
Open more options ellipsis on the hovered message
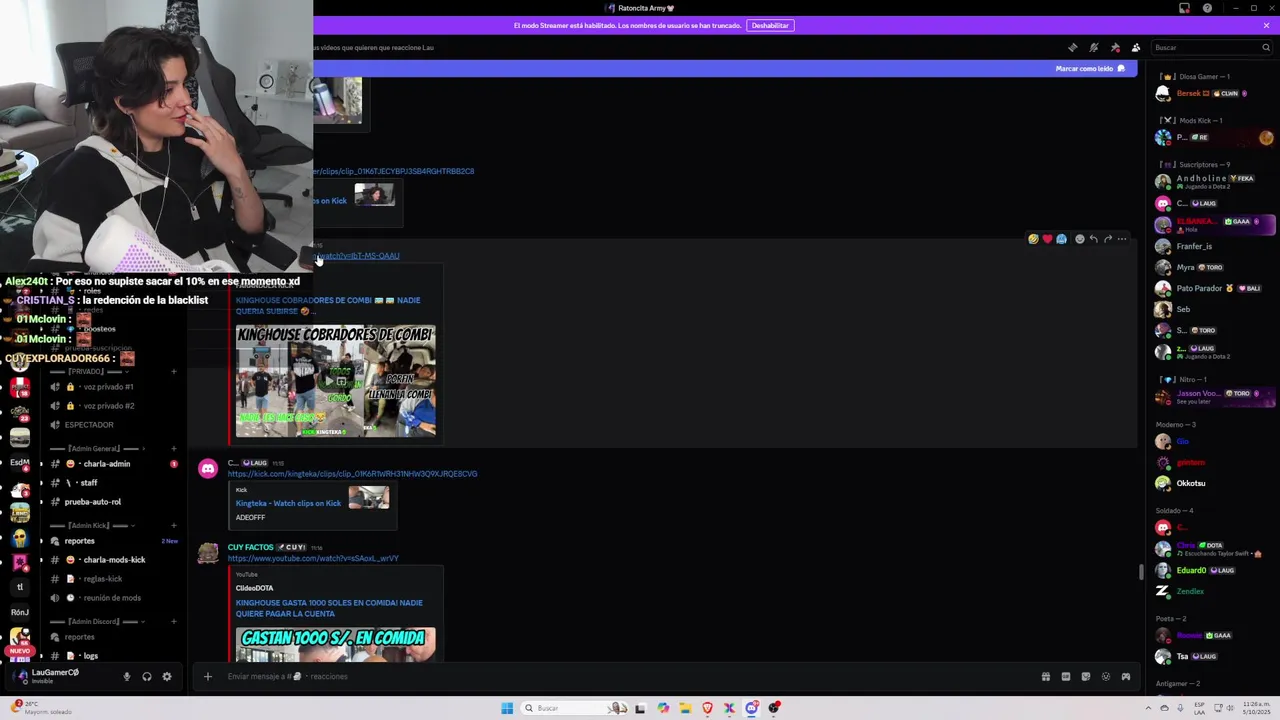tap(1122, 239)
